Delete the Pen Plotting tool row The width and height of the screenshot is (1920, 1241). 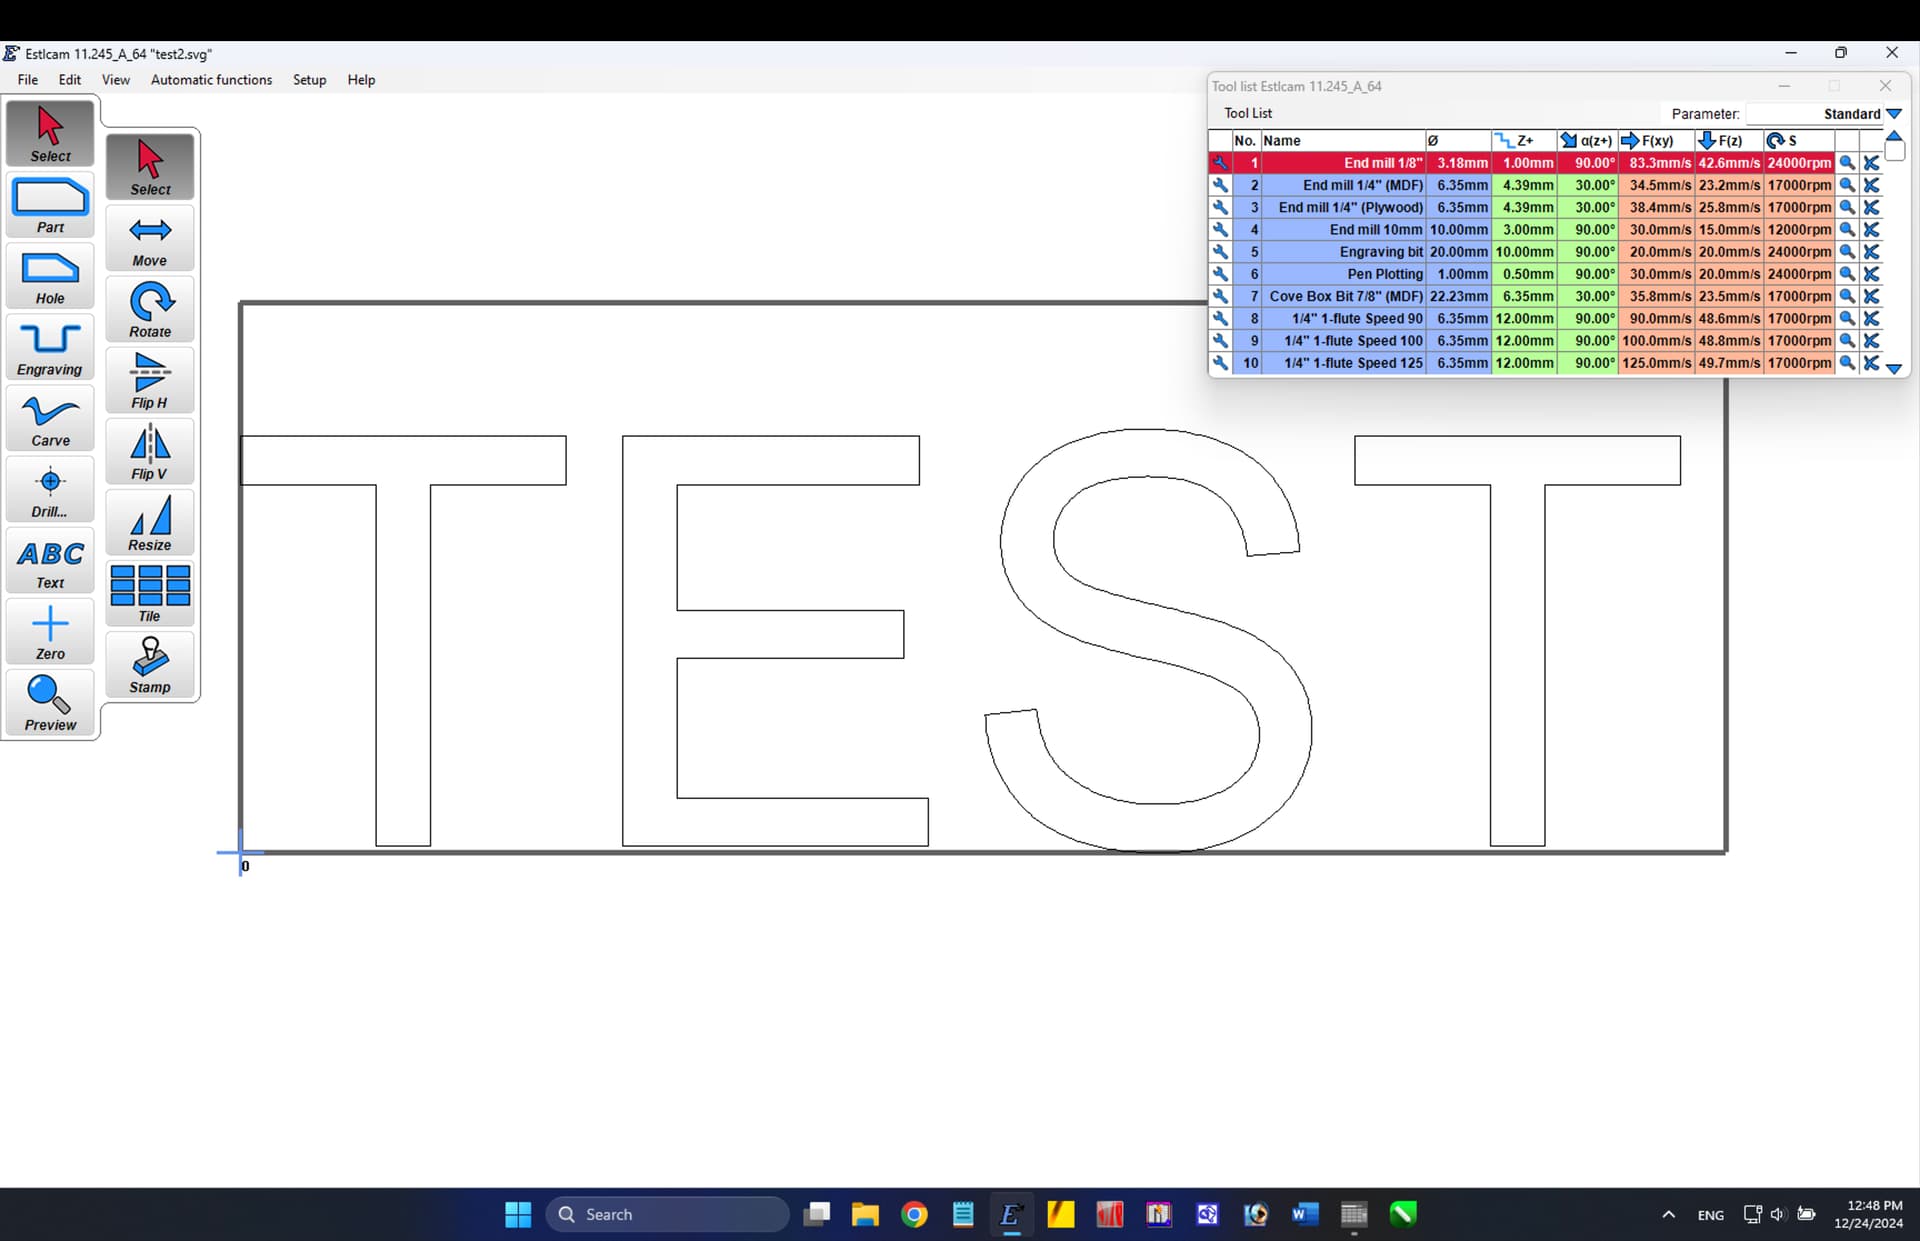pos(1871,274)
